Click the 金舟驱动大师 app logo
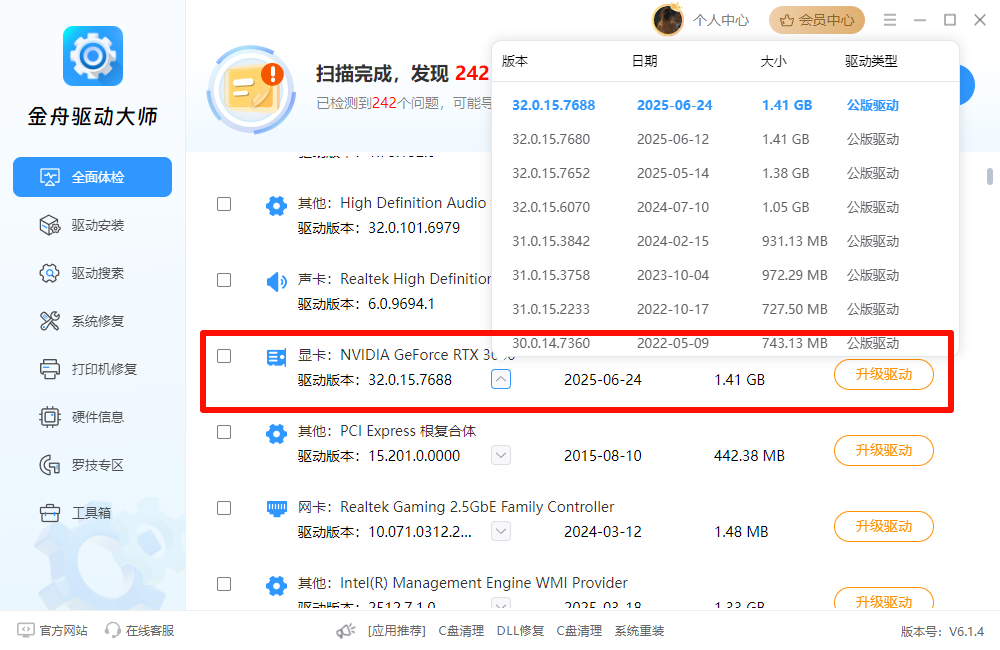Image resolution: width=1000 pixels, height=650 pixels. pyautogui.click(x=93, y=56)
